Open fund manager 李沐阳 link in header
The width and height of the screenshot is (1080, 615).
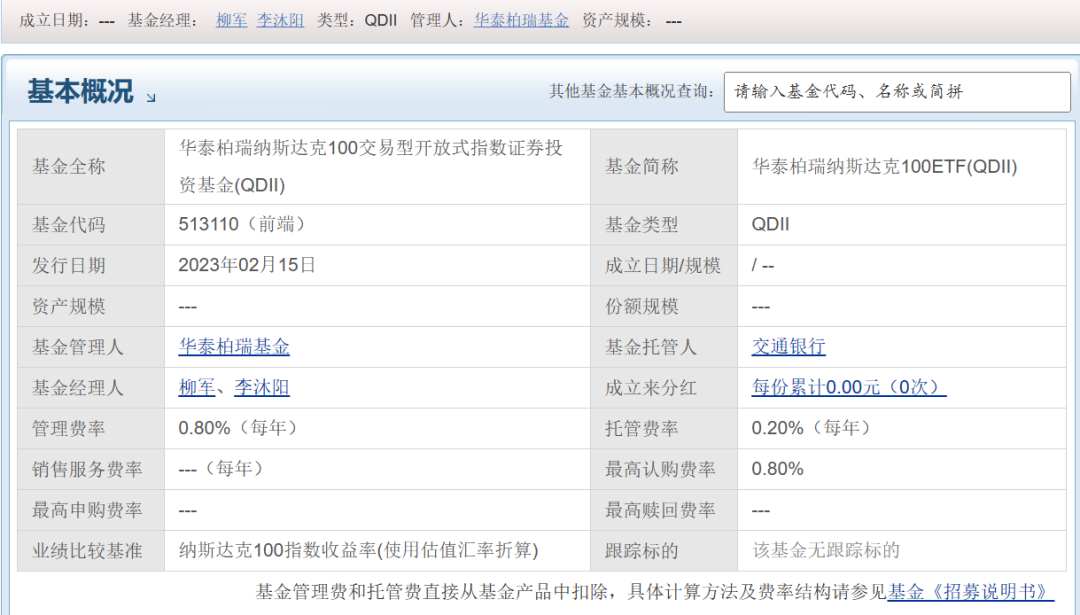click(x=280, y=21)
